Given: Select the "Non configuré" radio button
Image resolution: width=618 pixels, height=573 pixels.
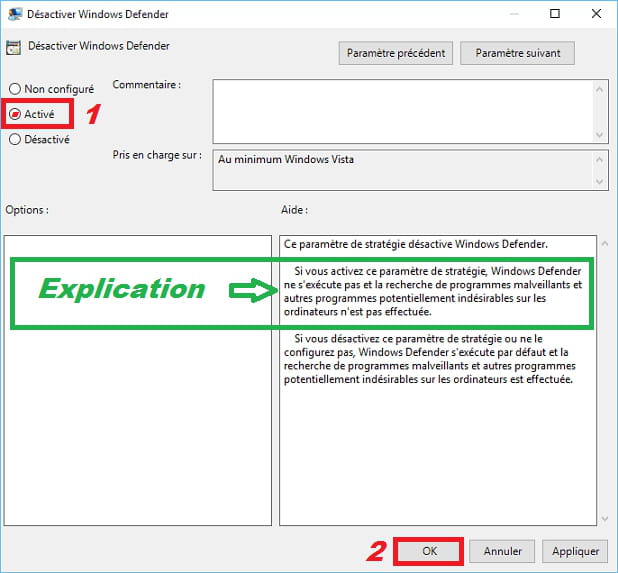Looking at the screenshot, I should [x=15, y=89].
